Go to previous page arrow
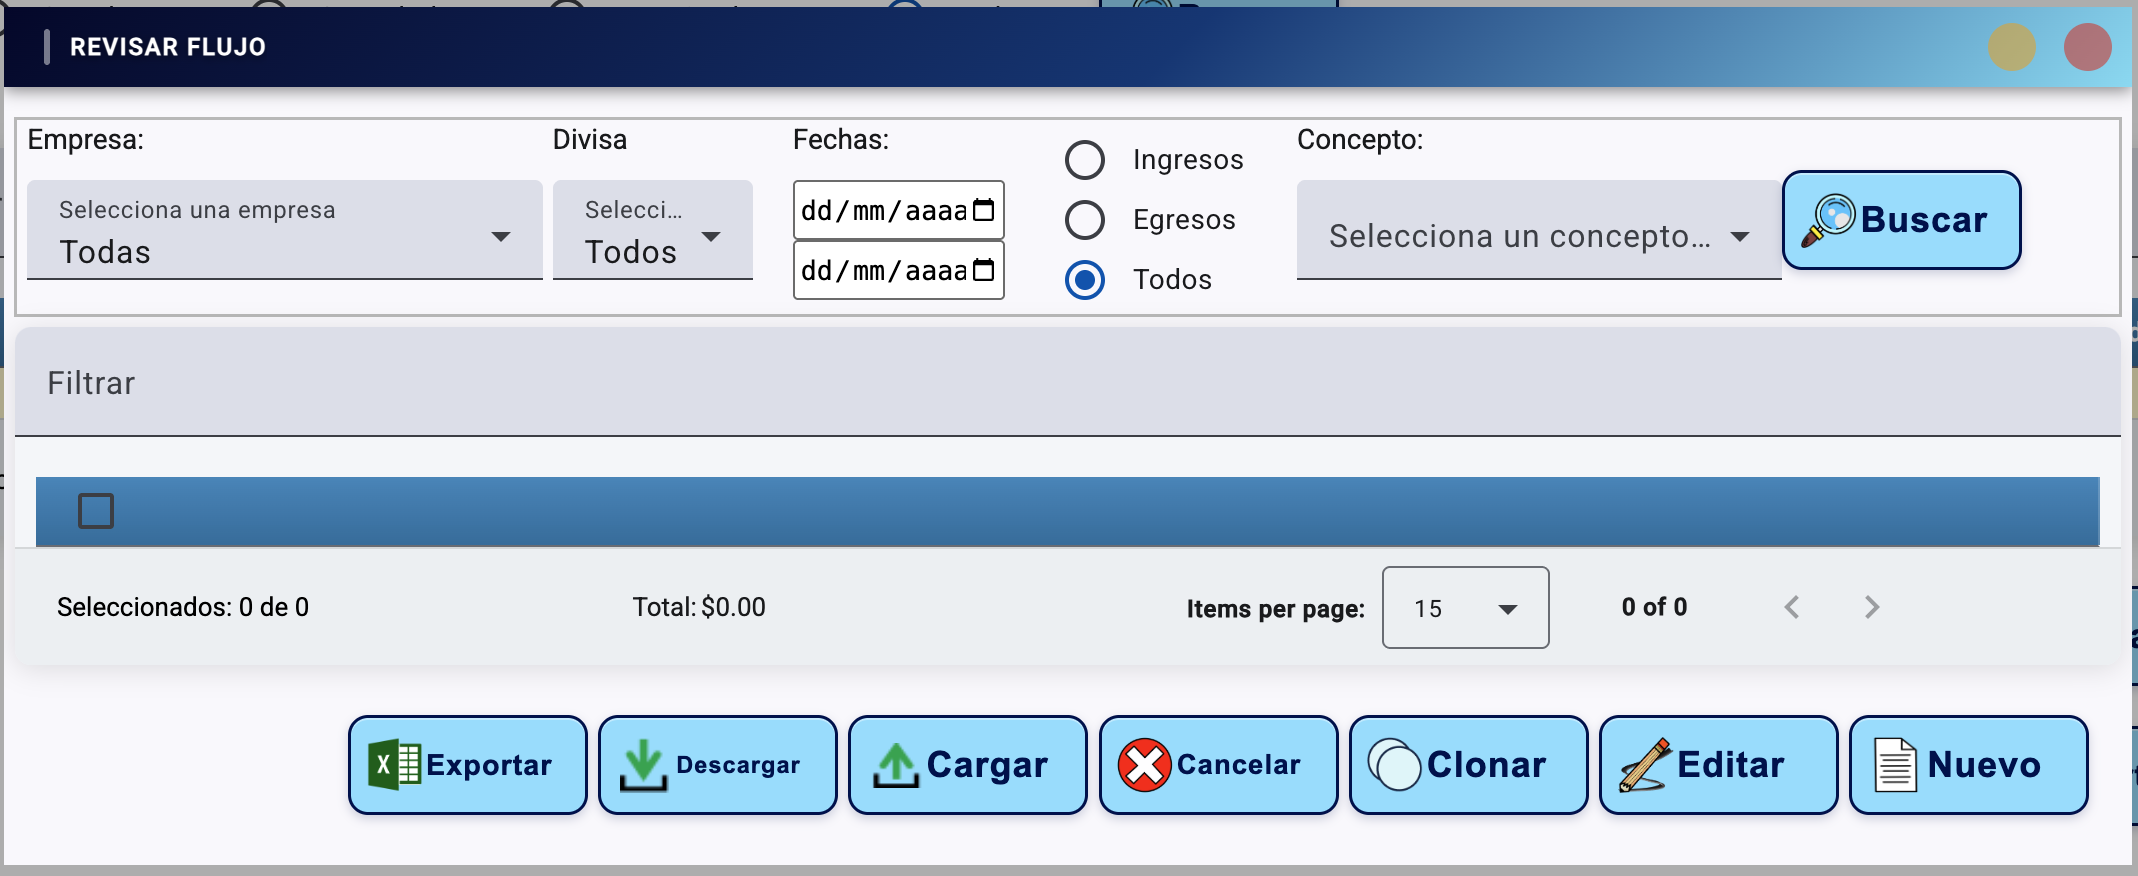The image size is (2138, 876). [1792, 607]
